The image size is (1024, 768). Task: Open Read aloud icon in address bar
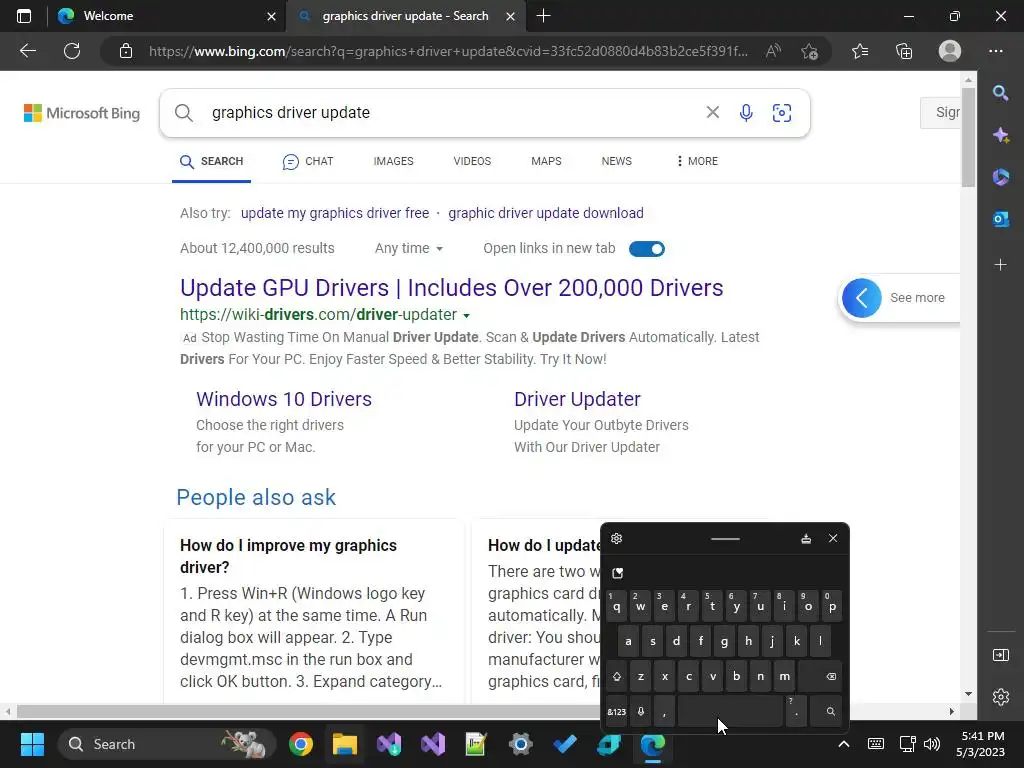pos(773,51)
